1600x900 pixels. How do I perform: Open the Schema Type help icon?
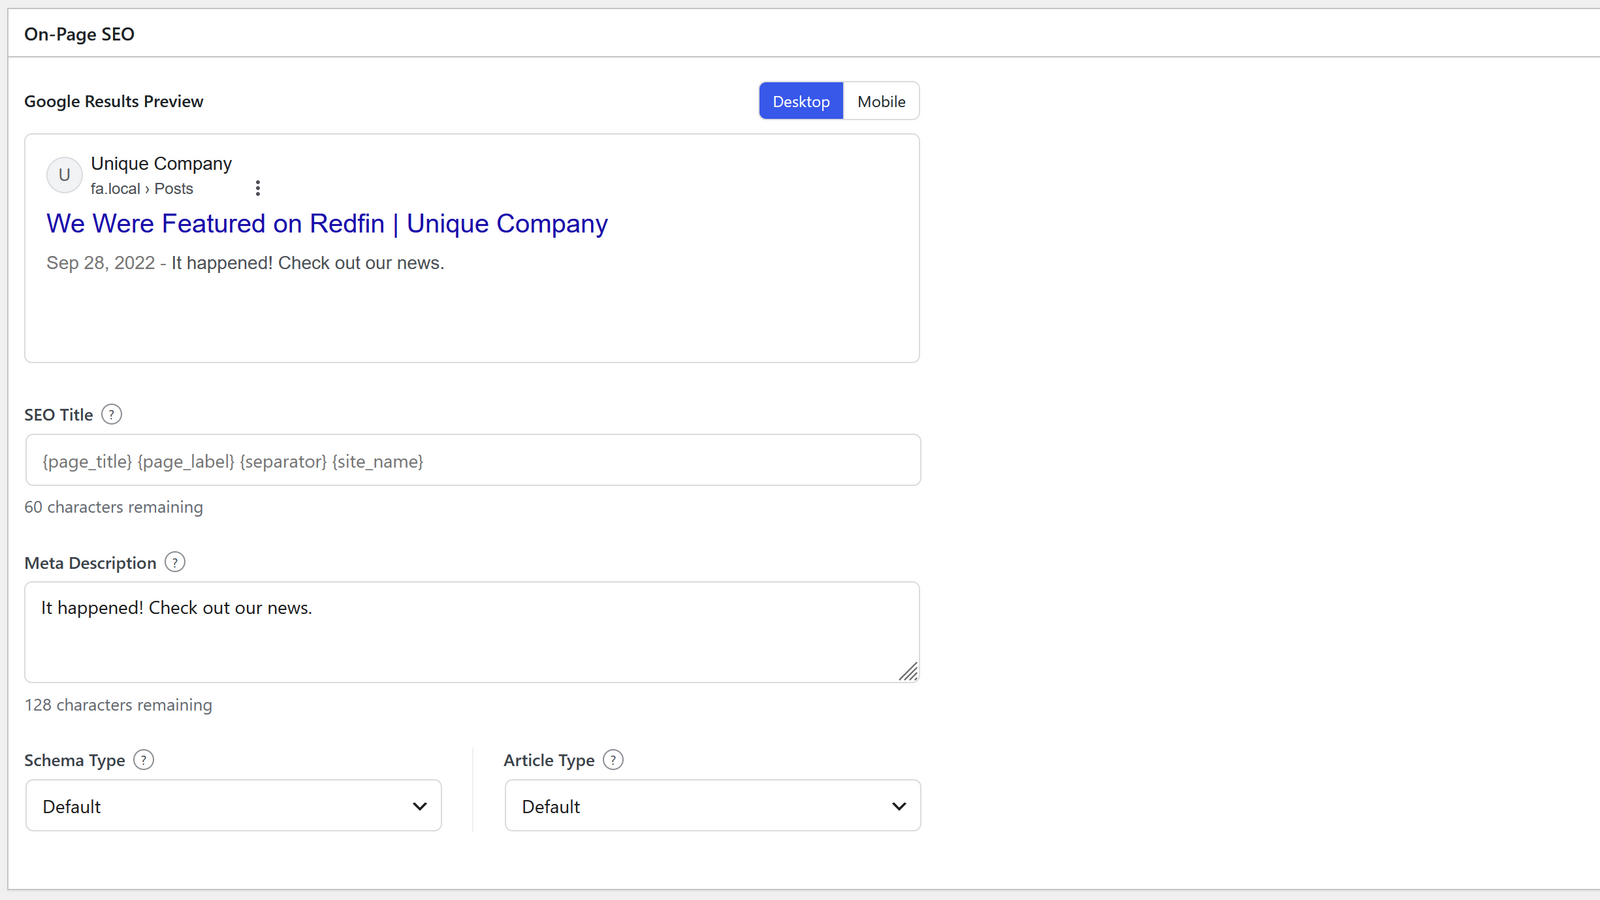(144, 760)
